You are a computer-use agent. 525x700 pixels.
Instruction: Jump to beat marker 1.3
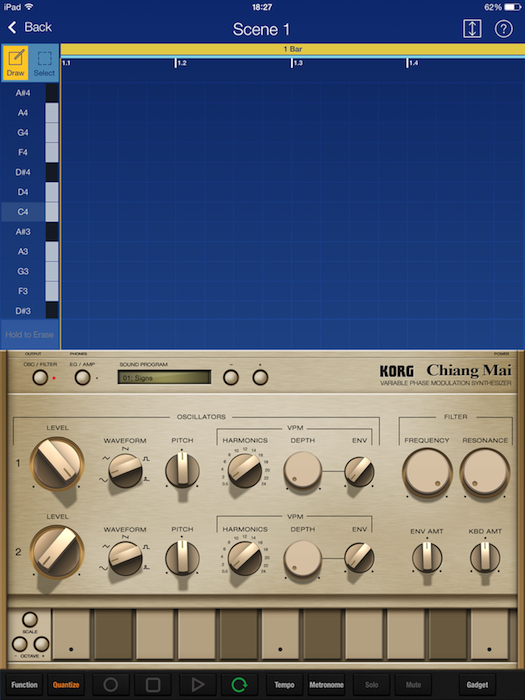pos(297,63)
